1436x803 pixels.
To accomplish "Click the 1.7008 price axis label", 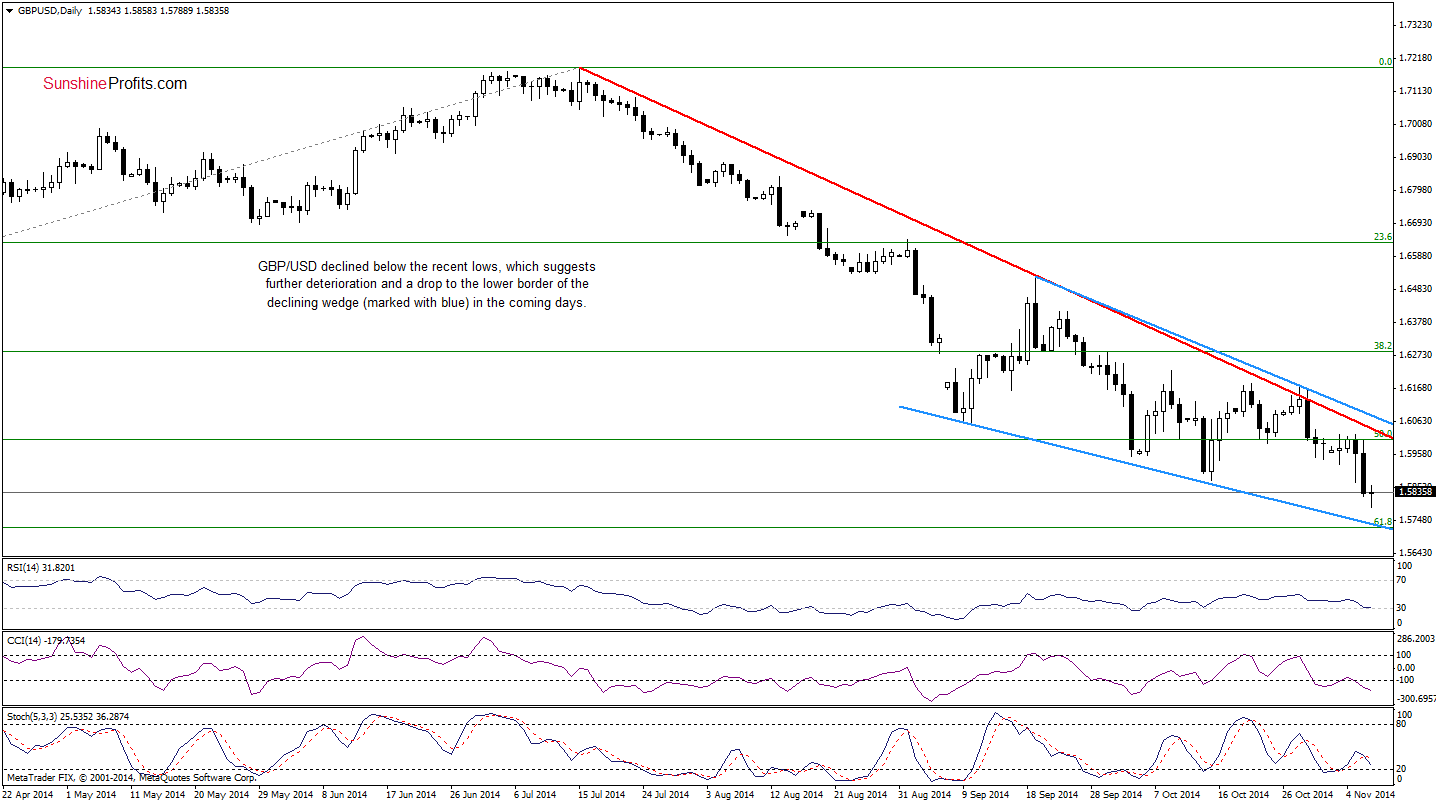I will pos(1415,123).
